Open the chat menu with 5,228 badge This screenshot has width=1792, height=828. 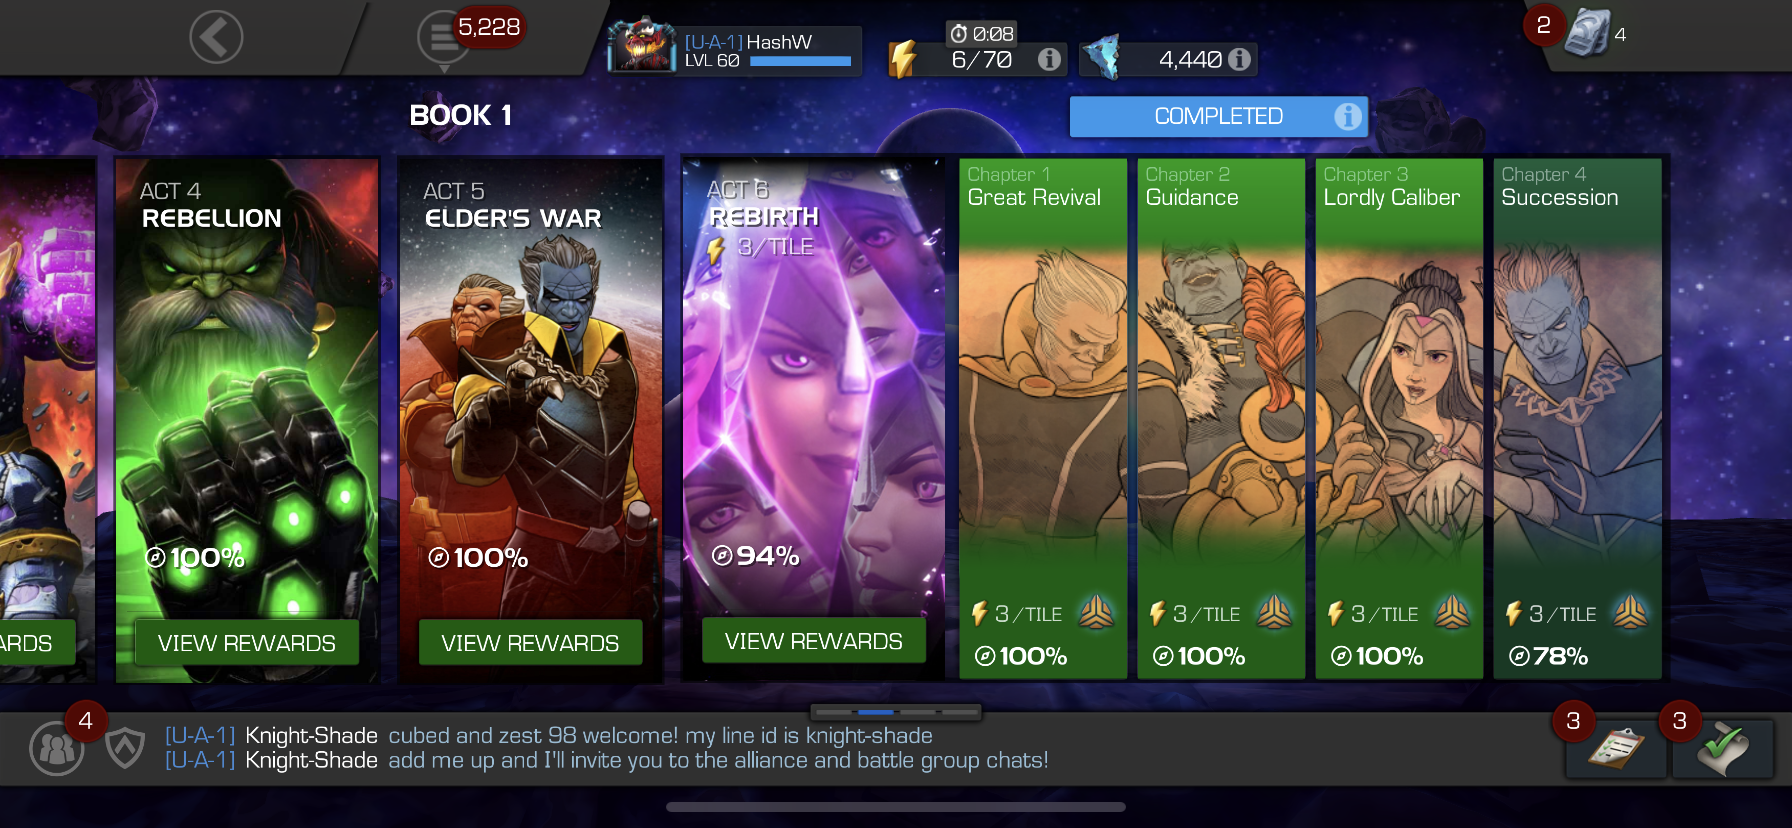point(443,38)
